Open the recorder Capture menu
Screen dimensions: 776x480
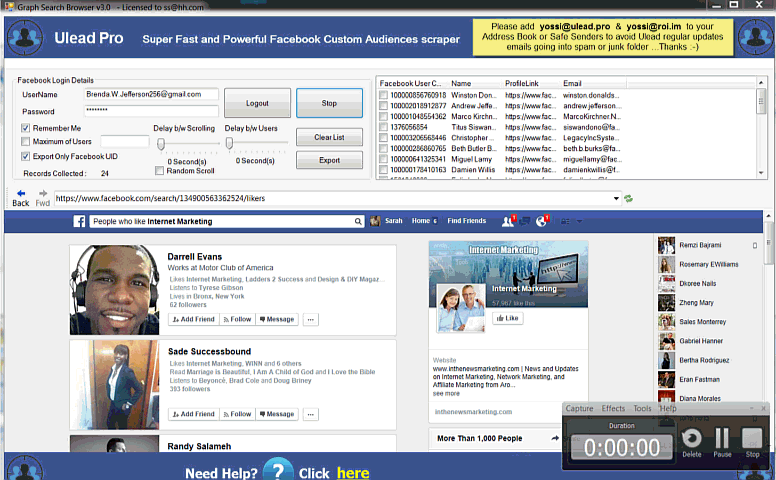579,408
